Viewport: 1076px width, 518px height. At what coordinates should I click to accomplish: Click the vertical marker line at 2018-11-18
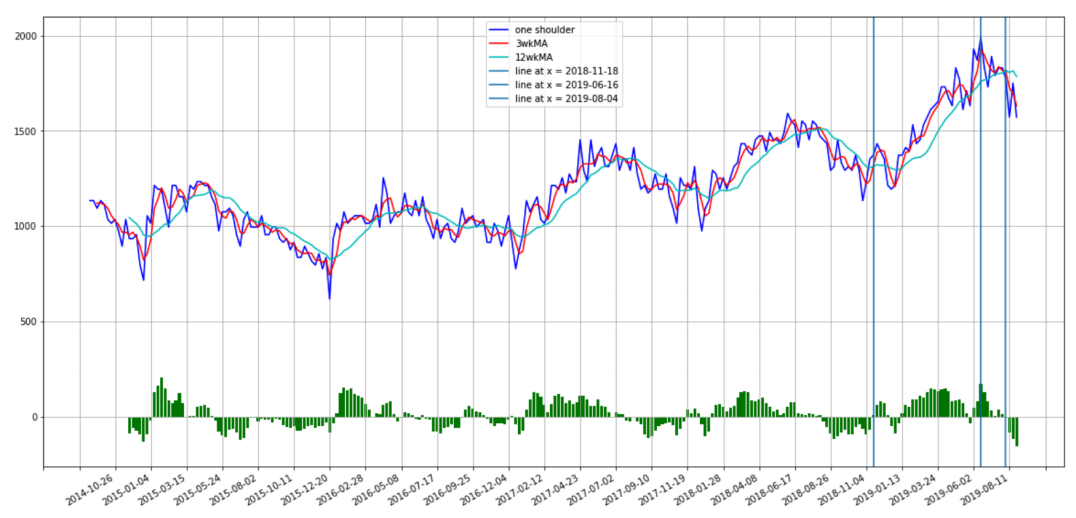pyautogui.click(x=874, y=242)
